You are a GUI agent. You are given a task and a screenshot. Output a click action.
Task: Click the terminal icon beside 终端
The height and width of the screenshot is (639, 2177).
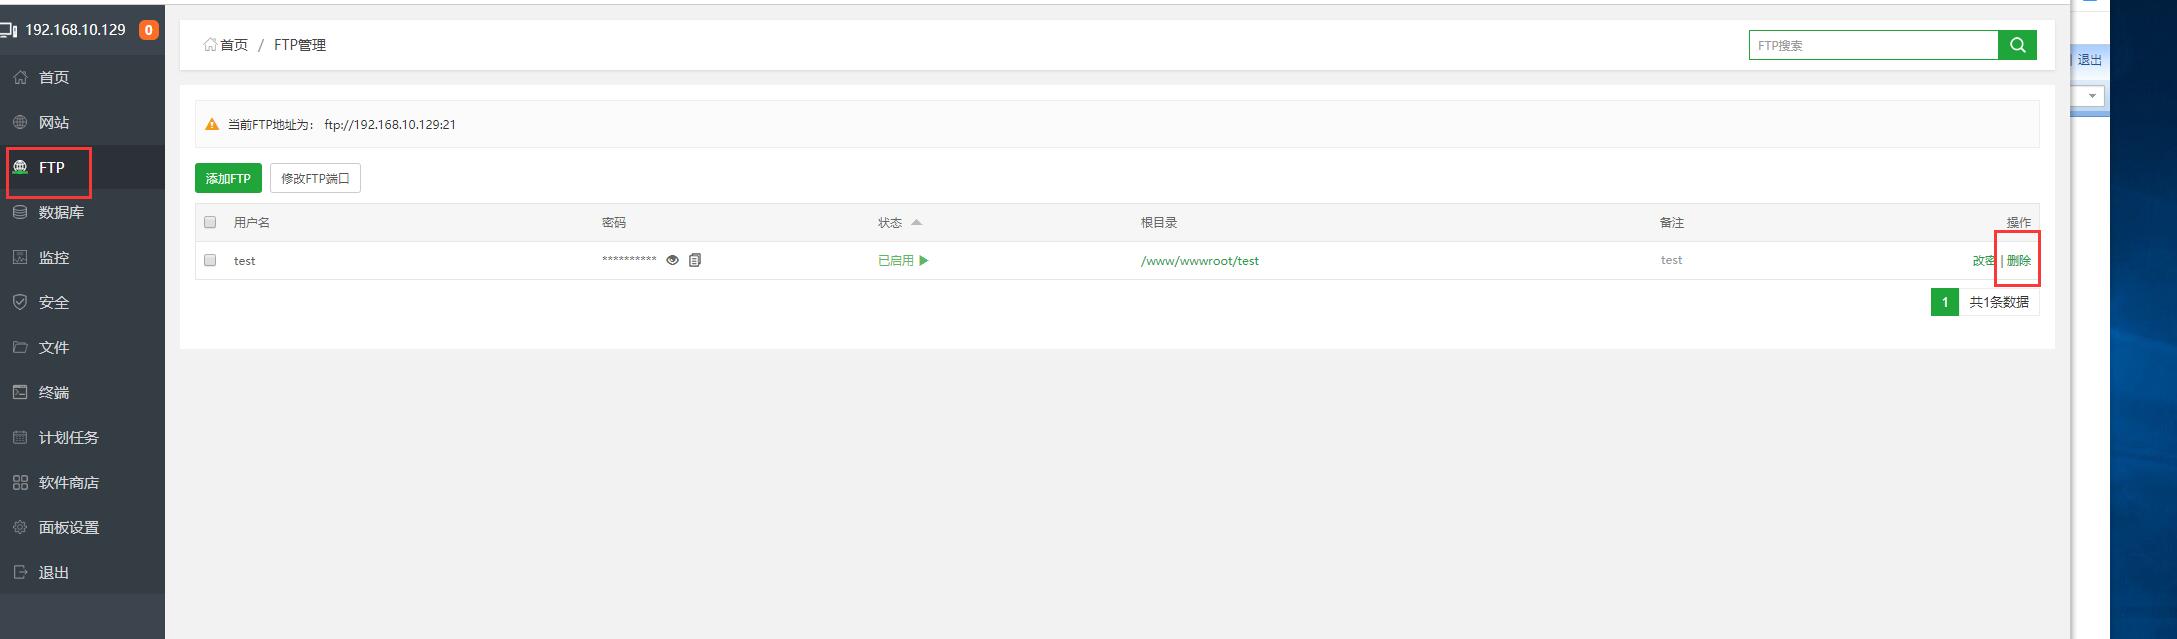(20, 392)
